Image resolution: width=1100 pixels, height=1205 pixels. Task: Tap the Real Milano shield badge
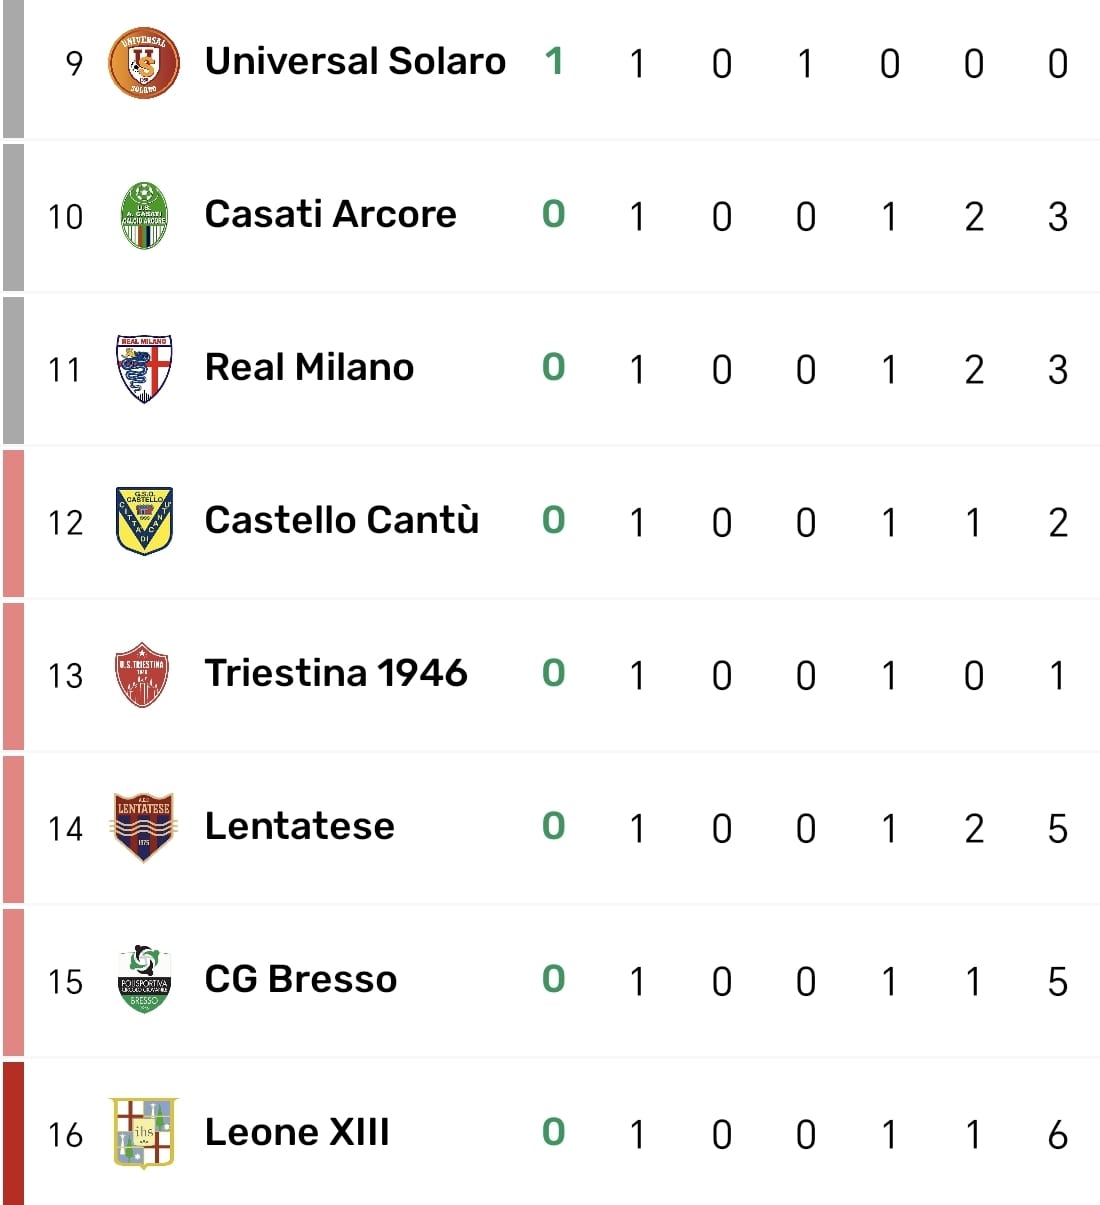(144, 369)
